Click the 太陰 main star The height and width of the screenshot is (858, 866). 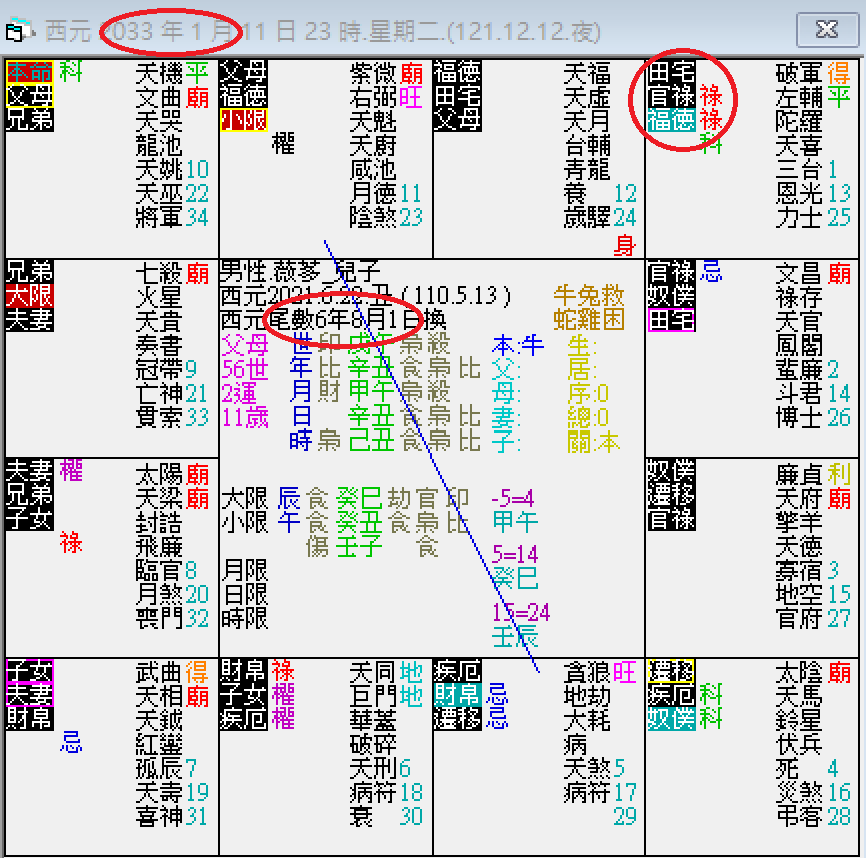pos(799,672)
